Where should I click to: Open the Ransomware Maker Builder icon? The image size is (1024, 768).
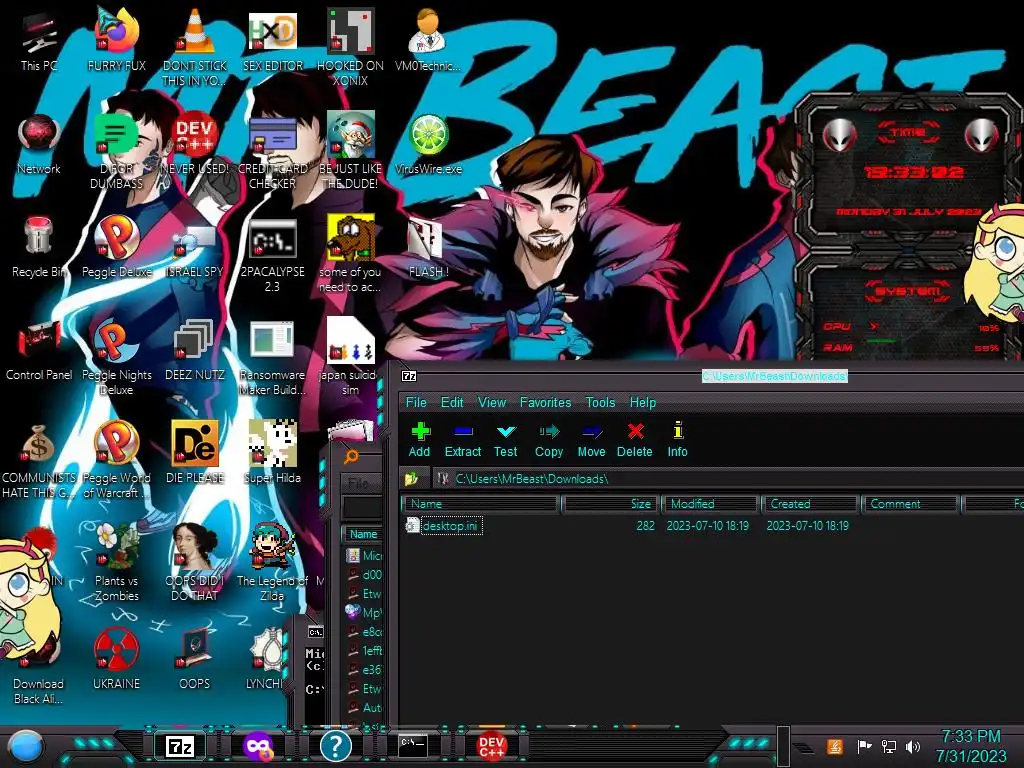pos(273,357)
